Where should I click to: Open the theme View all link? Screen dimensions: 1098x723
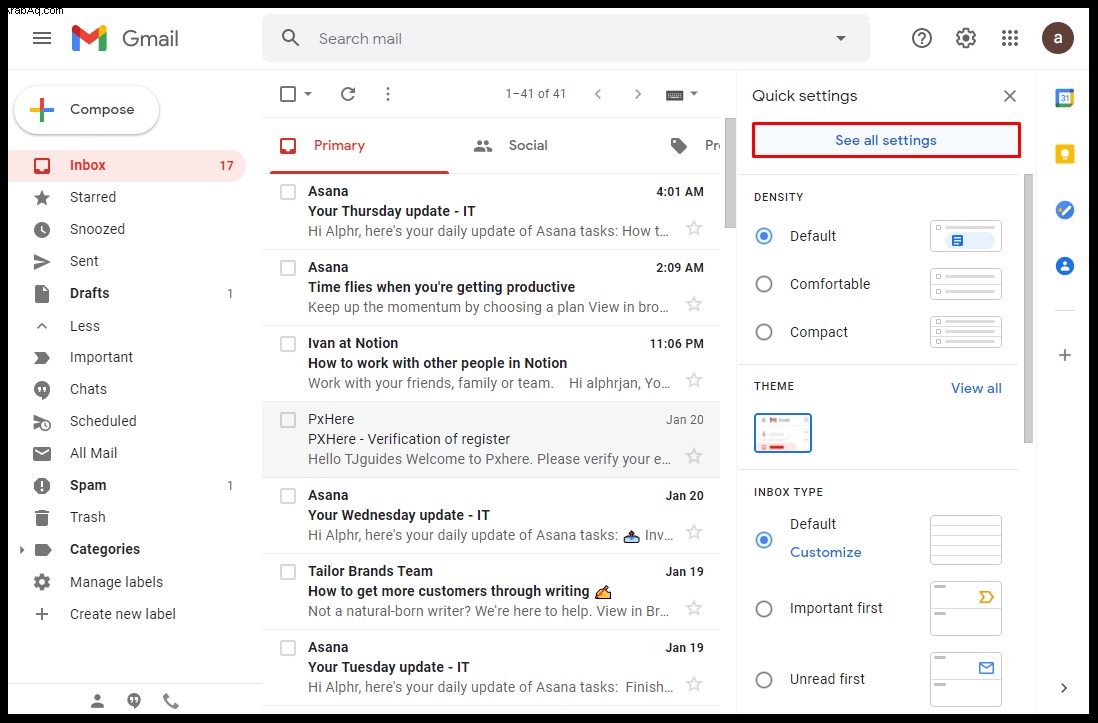click(976, 388)
